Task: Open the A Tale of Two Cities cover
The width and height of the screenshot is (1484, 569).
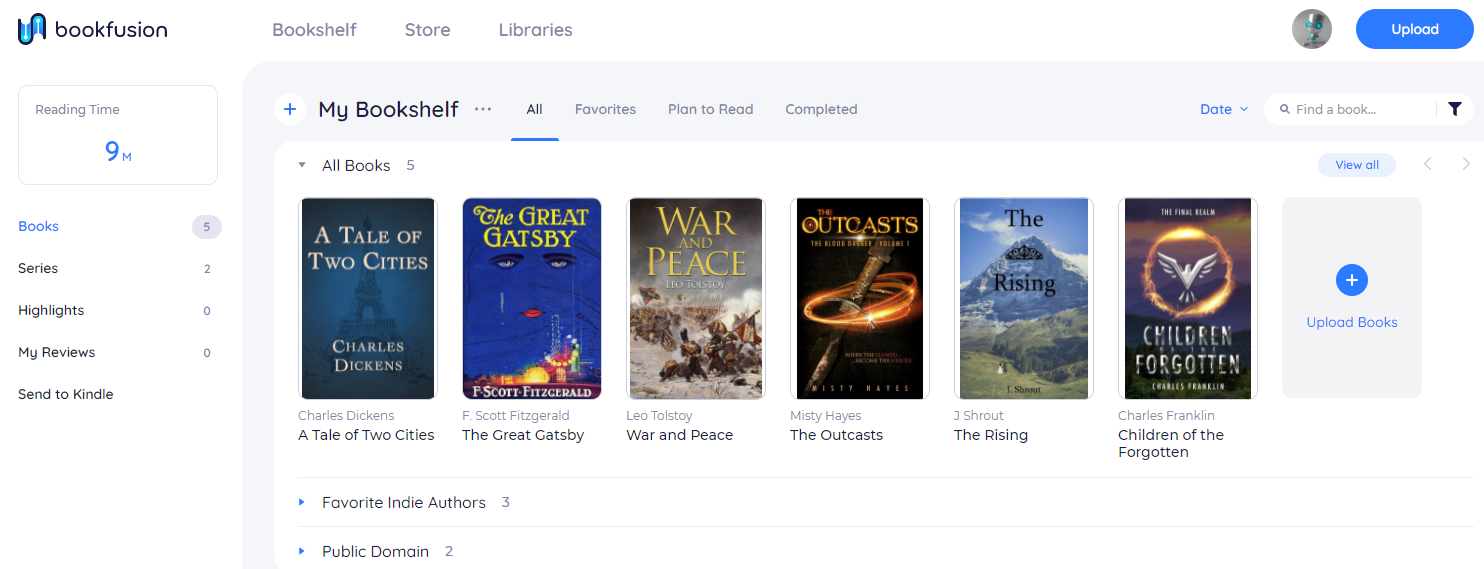Action: pos(368,298)
